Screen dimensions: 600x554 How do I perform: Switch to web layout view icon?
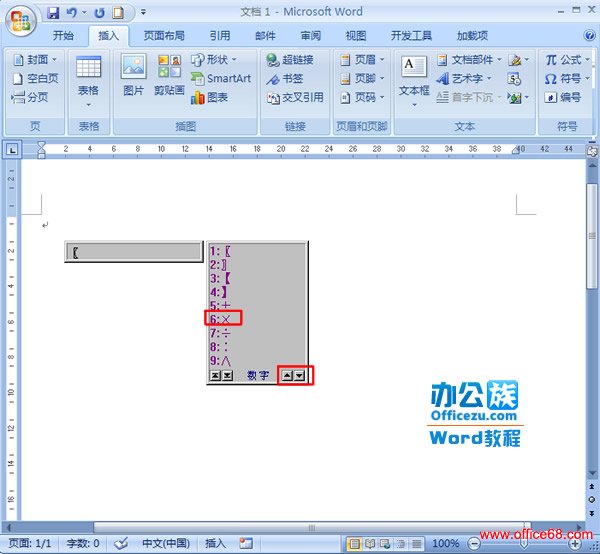[385, 543]
